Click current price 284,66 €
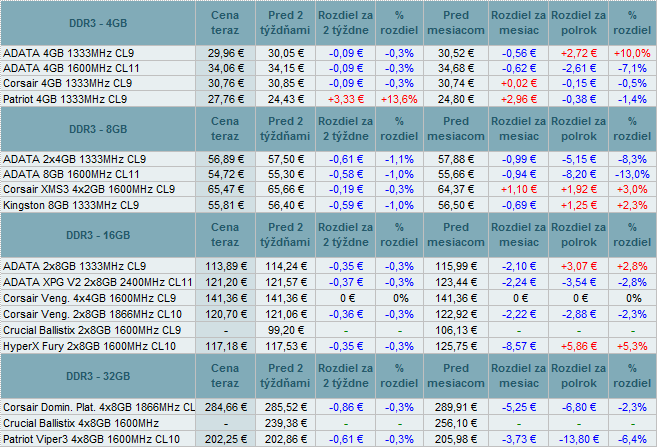 [225, 407]
